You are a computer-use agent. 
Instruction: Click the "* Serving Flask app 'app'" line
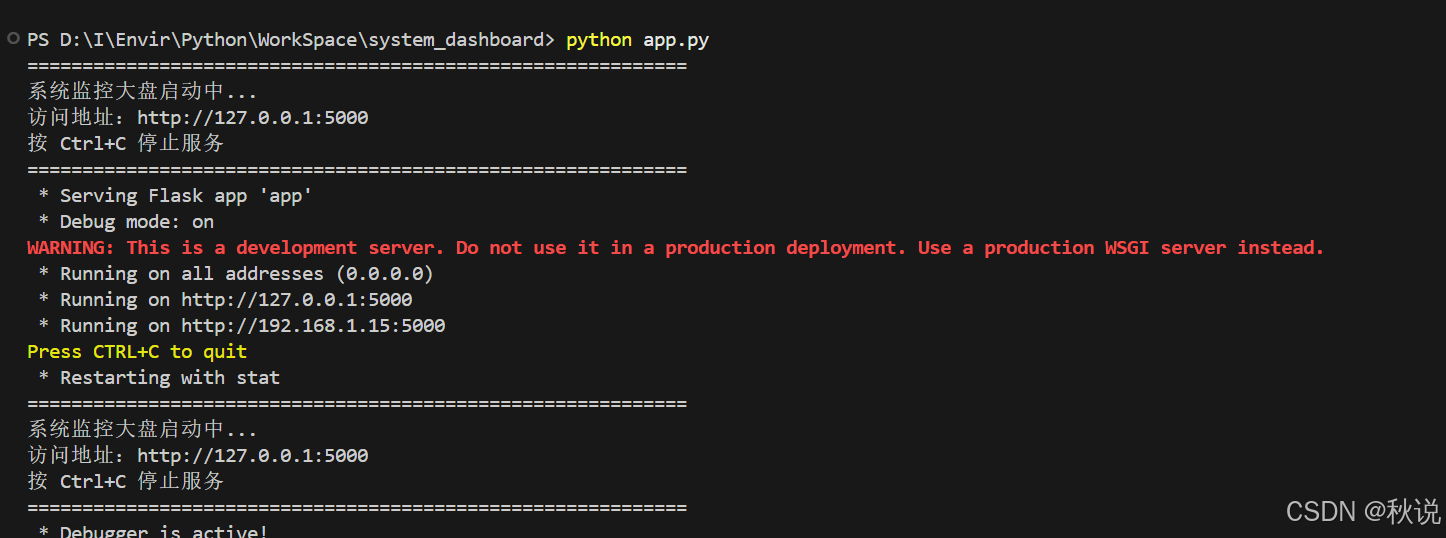[x=176, y=196]
